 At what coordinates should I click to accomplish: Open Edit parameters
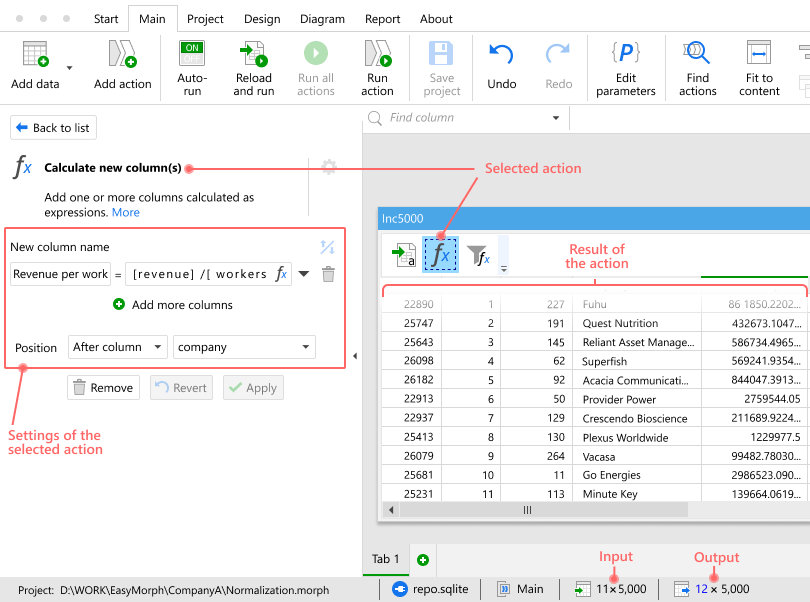626,68
